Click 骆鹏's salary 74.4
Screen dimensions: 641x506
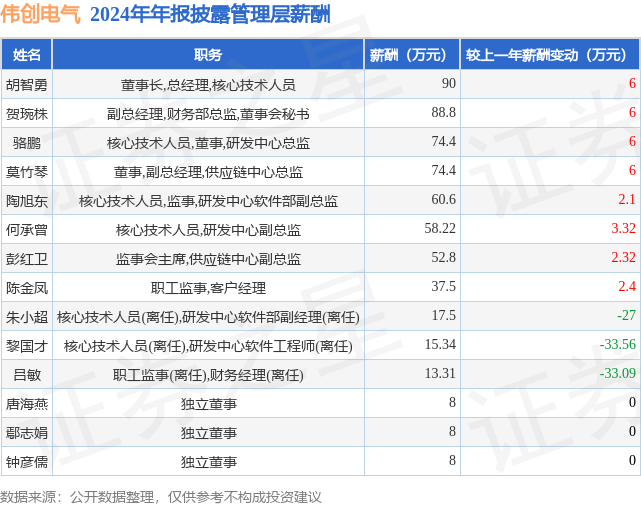444,141
